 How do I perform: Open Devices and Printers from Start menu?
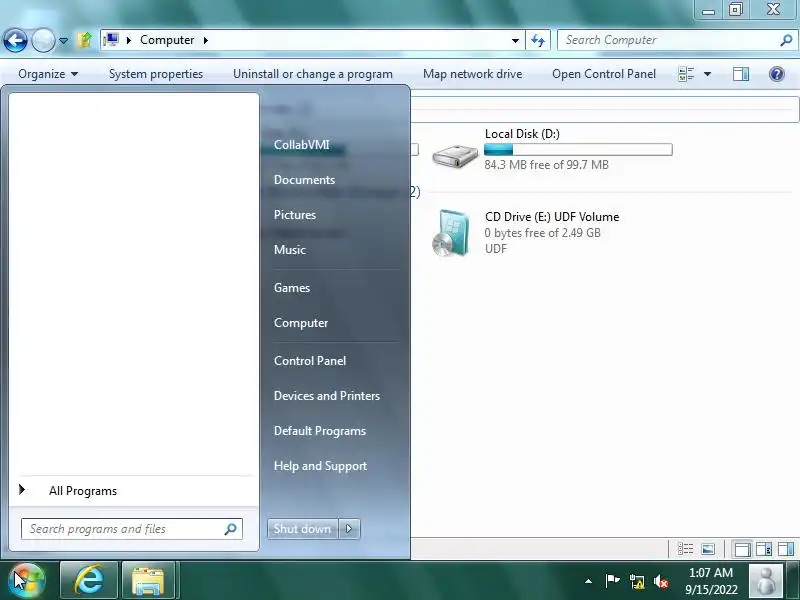[x=327, y=396]
